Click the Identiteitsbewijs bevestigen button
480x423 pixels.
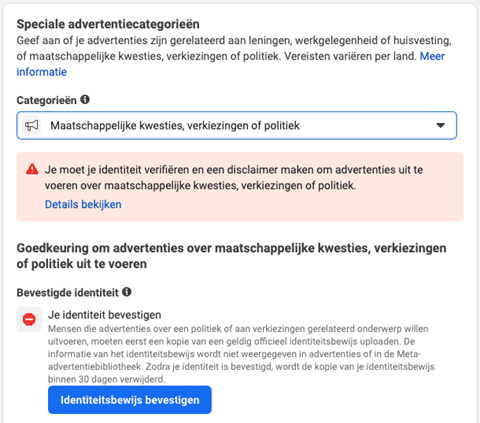tap(130, 400)
